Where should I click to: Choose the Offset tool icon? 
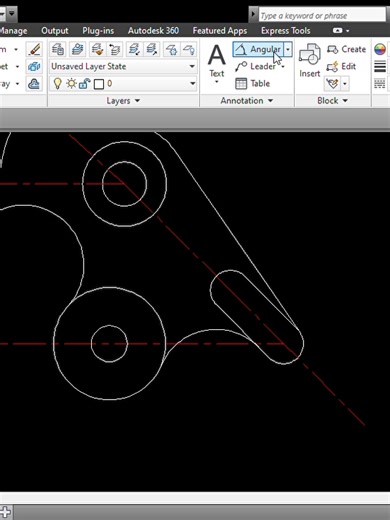pyautogui.click(x=34, y=84)
